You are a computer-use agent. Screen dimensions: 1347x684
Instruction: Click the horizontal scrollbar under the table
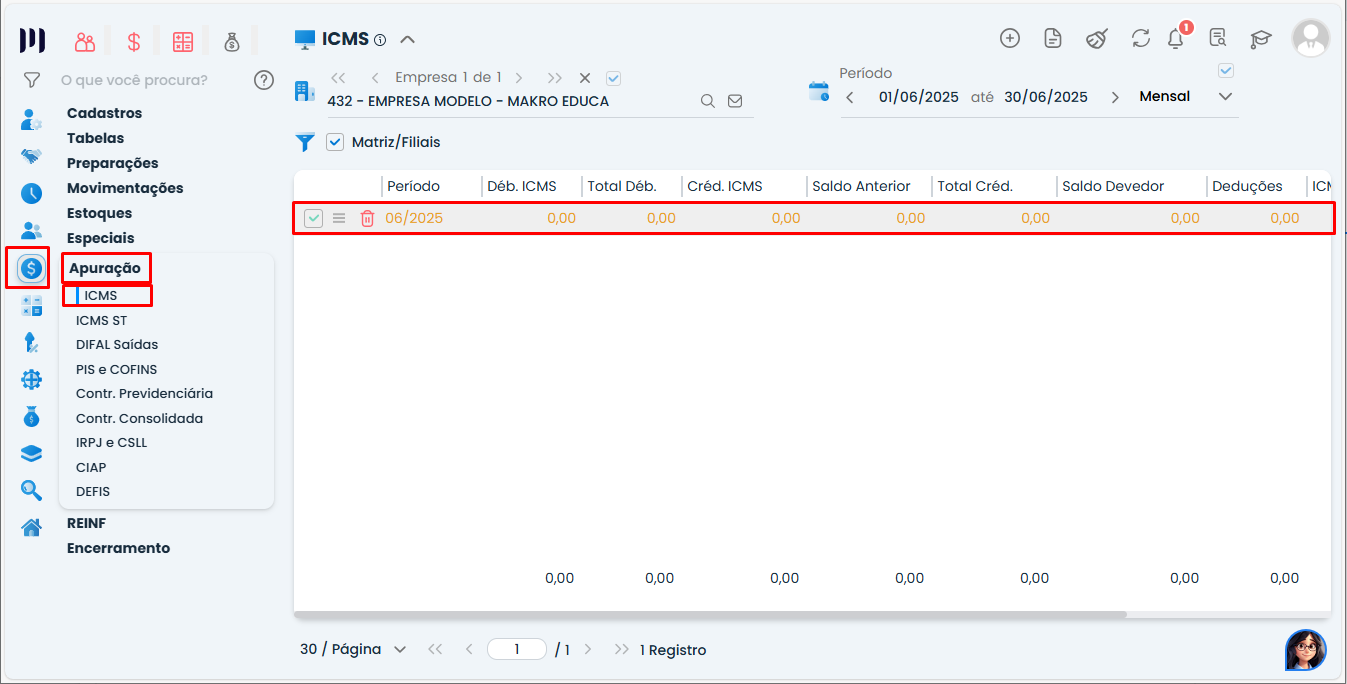coord(710,614)
